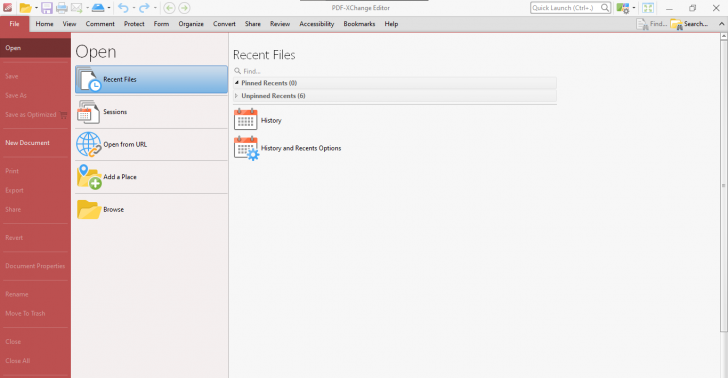Collapse the ribbon using the chevron arrow
Image resolution: width=728 pixels, height=378 pixels.
coord(722,24)
